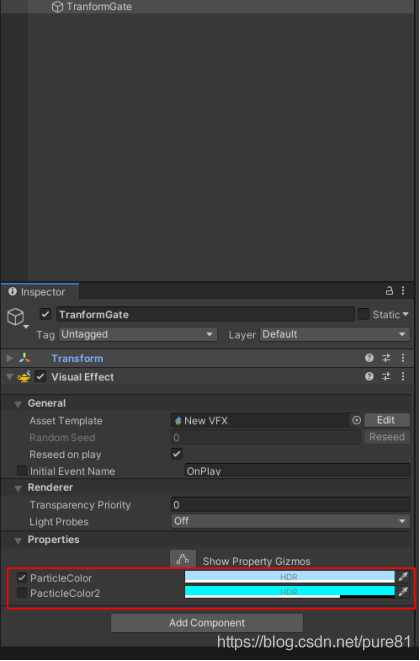This screenshot has height=661, width=420.
Task: Open the Visual Effect component three-dot menu
Action: point(403,376)
